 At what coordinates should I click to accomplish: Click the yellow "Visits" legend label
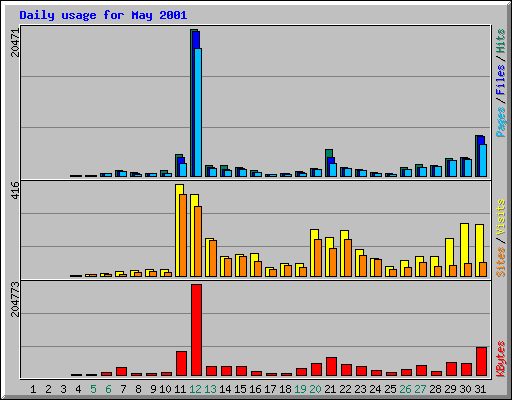500,217
